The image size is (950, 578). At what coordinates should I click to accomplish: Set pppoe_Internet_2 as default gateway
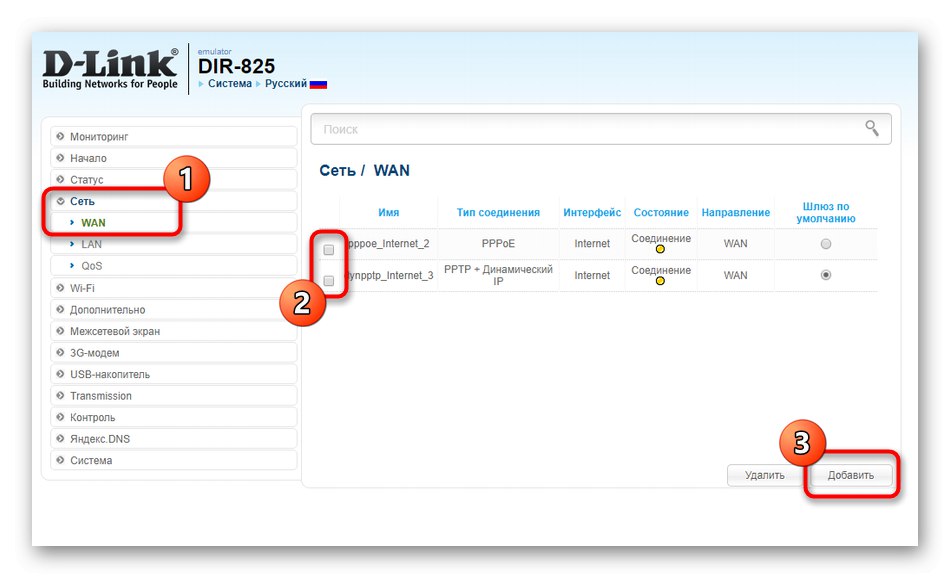click(825, 244)
